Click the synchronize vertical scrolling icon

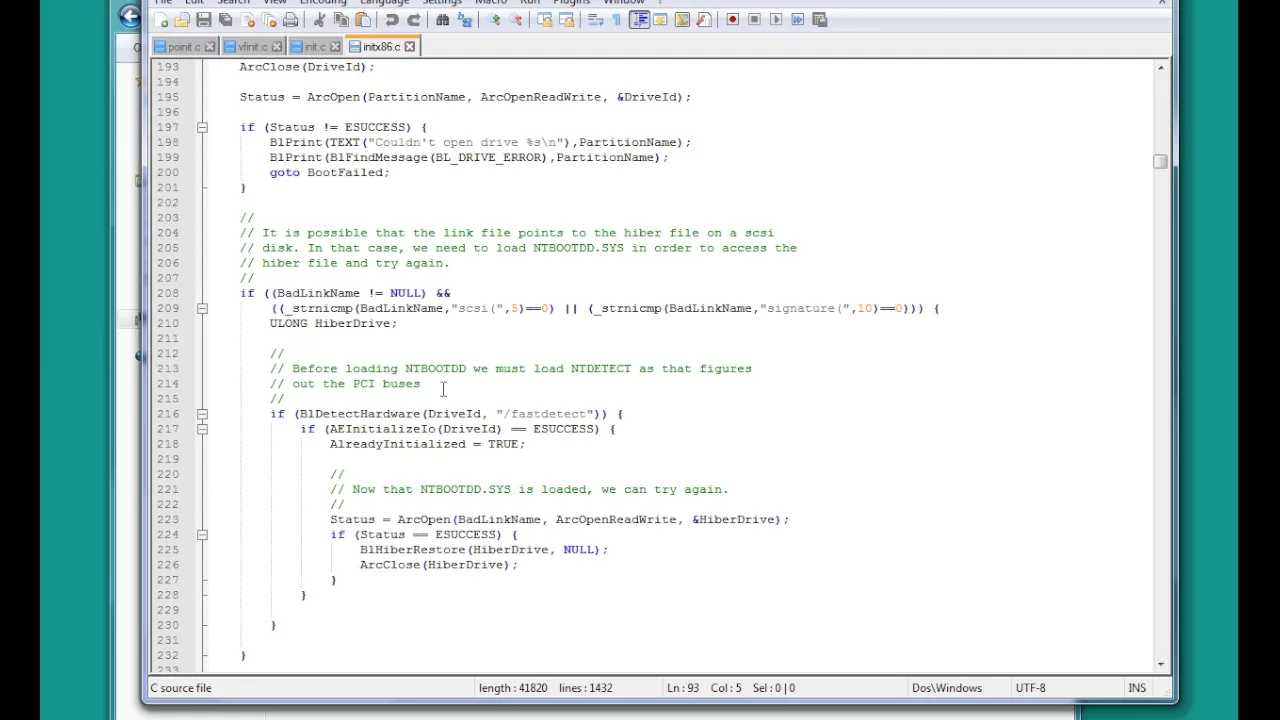click(x=545, y=19)
